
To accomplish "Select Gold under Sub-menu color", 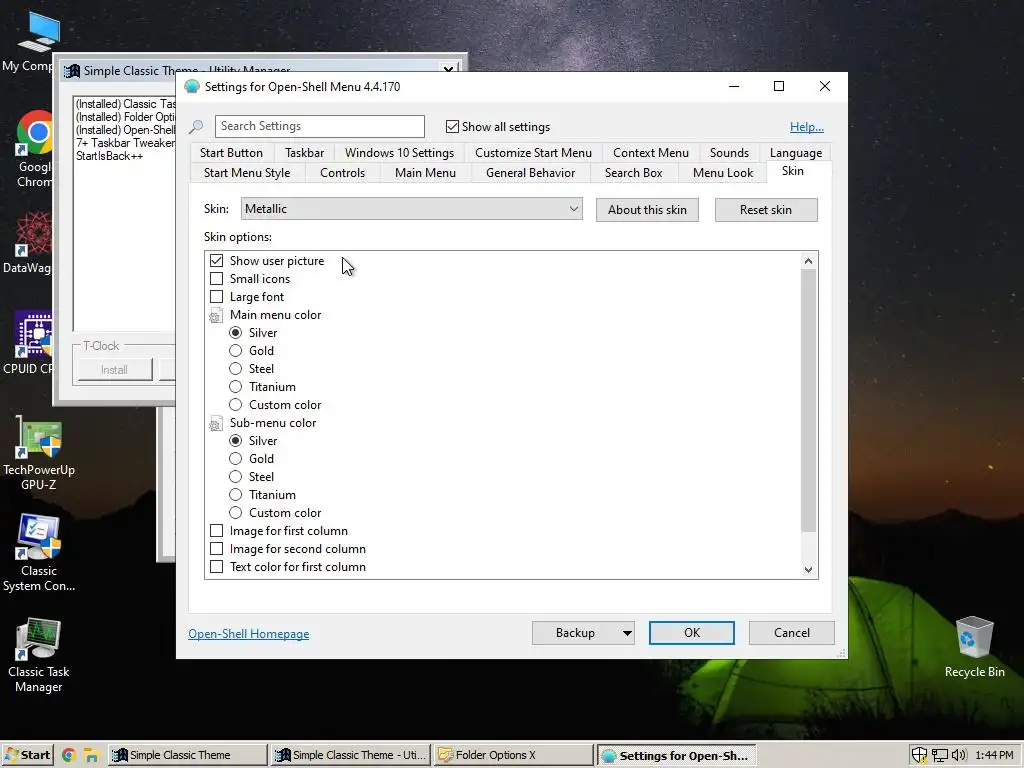I will [235, 458].
